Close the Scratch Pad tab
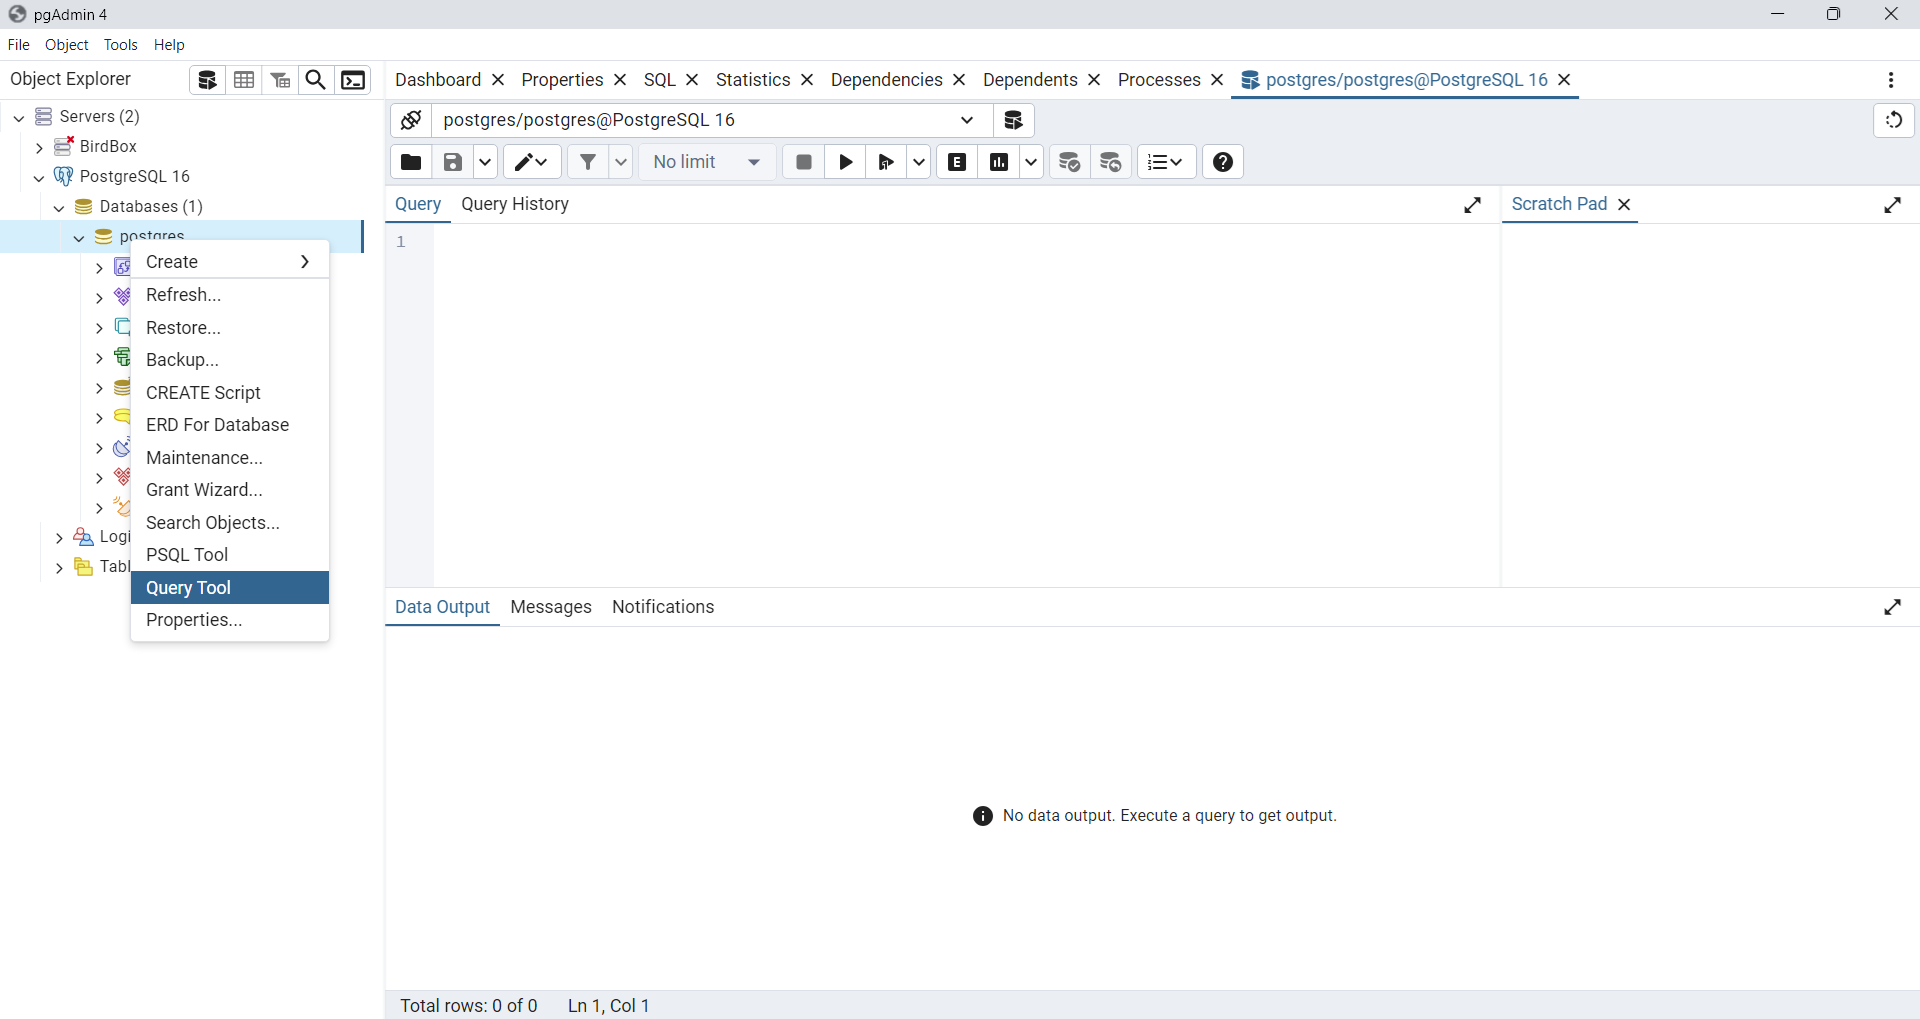Image resolution: width=1920 pixels, height=1019 pixels. [1625, 205]
